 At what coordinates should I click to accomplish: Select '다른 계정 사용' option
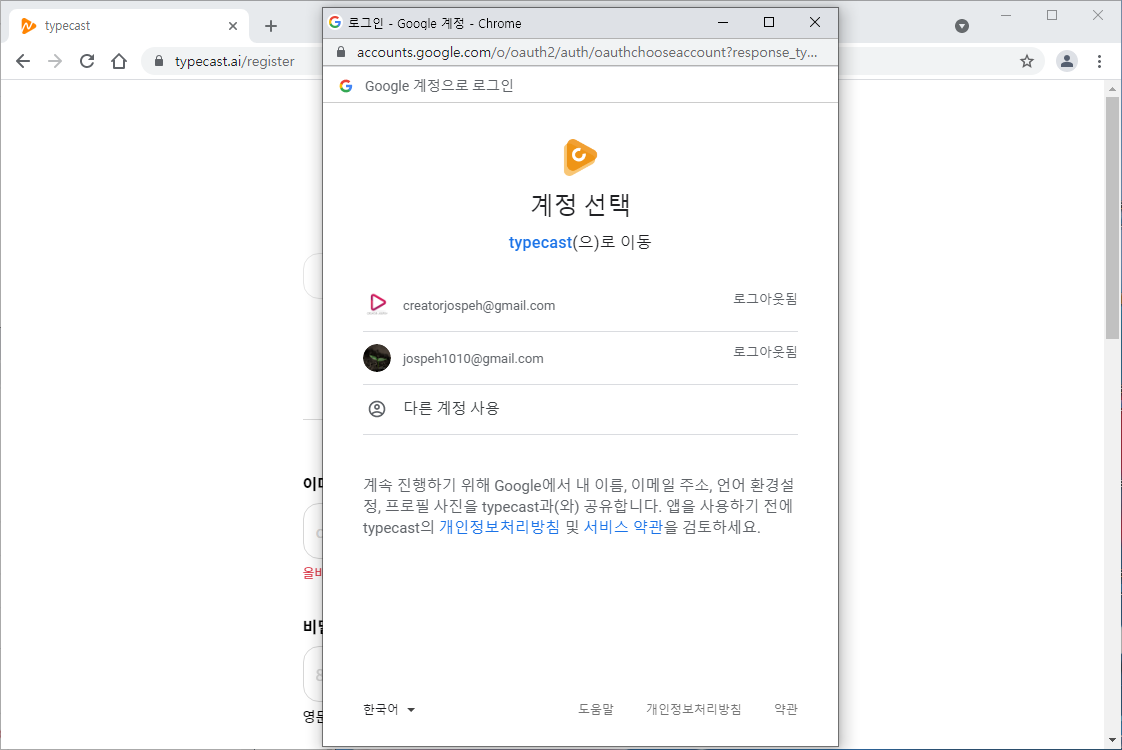(580, 409)
